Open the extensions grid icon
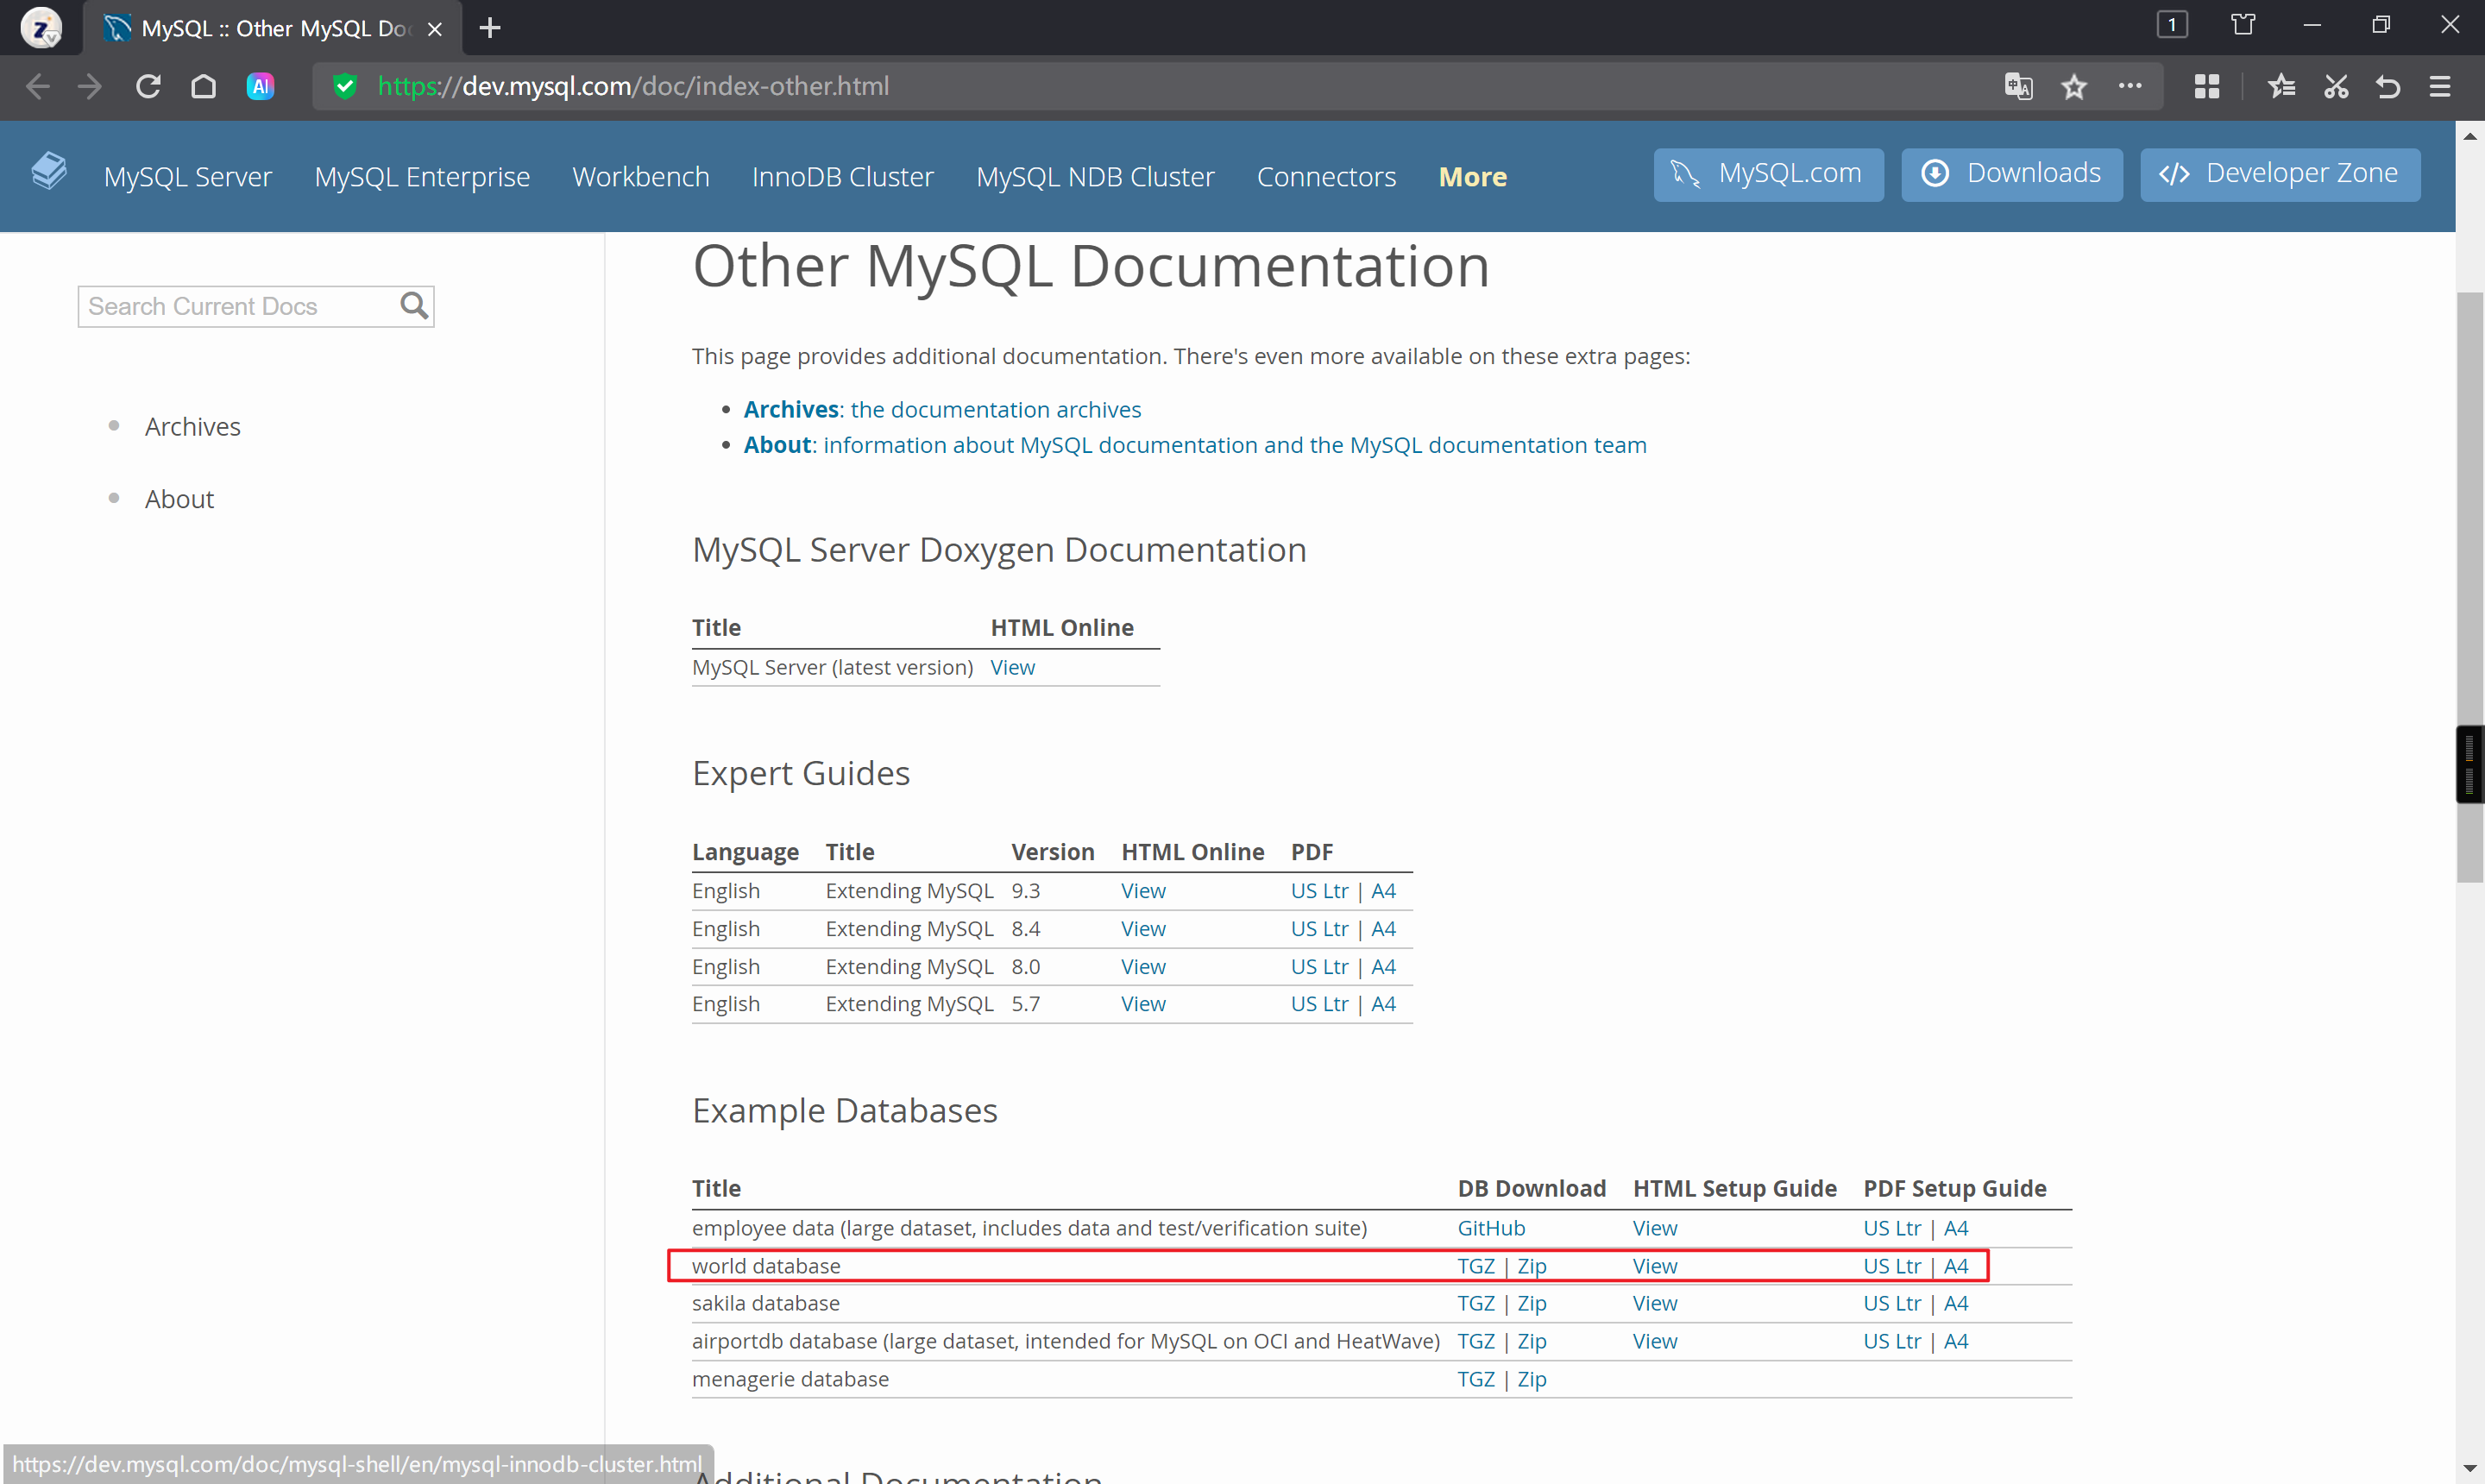This screenshot has width=2485, height=1484. [x=2206, y=86]
